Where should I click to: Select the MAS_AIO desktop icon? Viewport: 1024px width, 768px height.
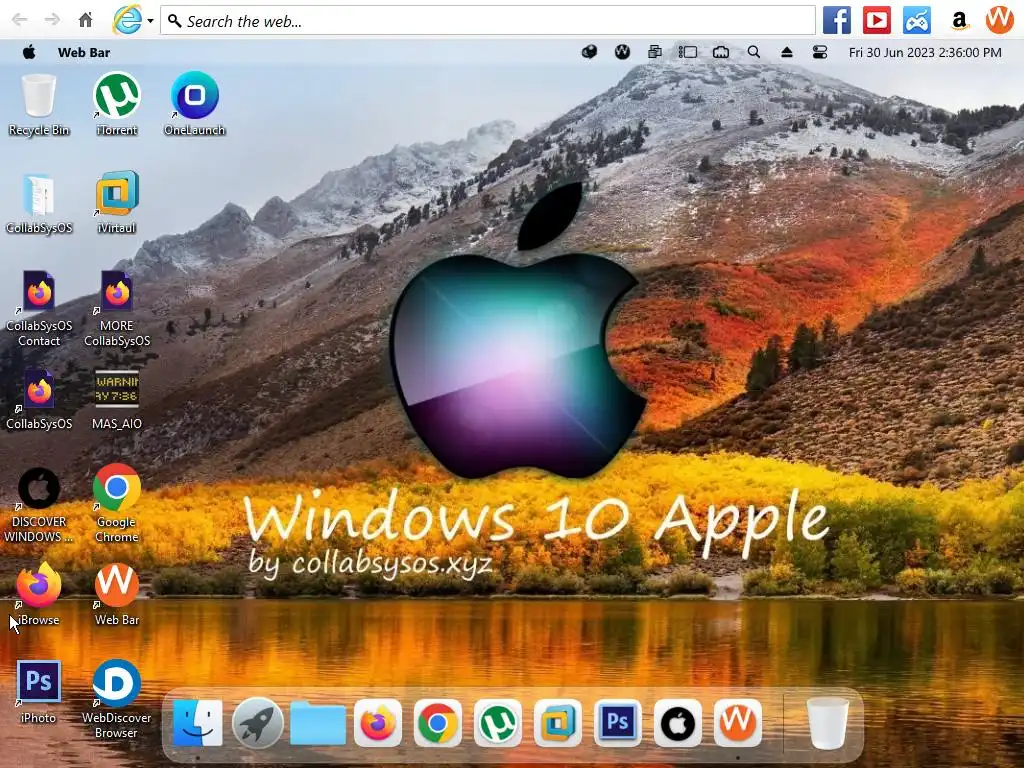coord(117,399)
